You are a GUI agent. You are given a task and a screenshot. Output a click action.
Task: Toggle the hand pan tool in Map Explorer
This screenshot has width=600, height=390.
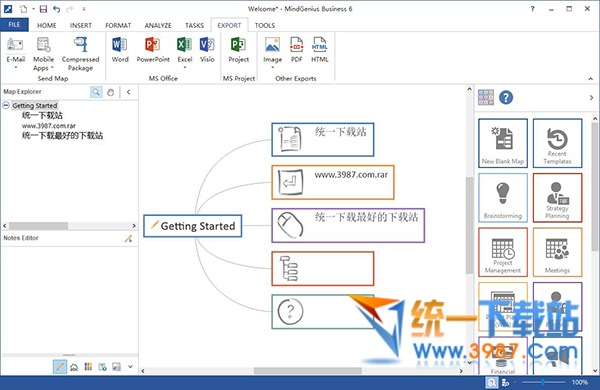pyautogui.click(x=111, y=92)
